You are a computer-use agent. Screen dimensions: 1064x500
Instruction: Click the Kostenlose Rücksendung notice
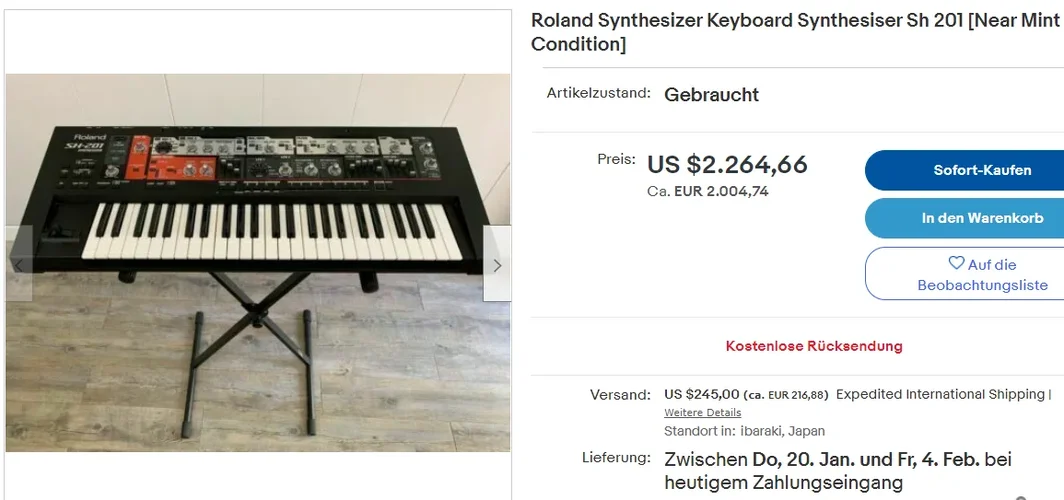(x=814, y=346)
